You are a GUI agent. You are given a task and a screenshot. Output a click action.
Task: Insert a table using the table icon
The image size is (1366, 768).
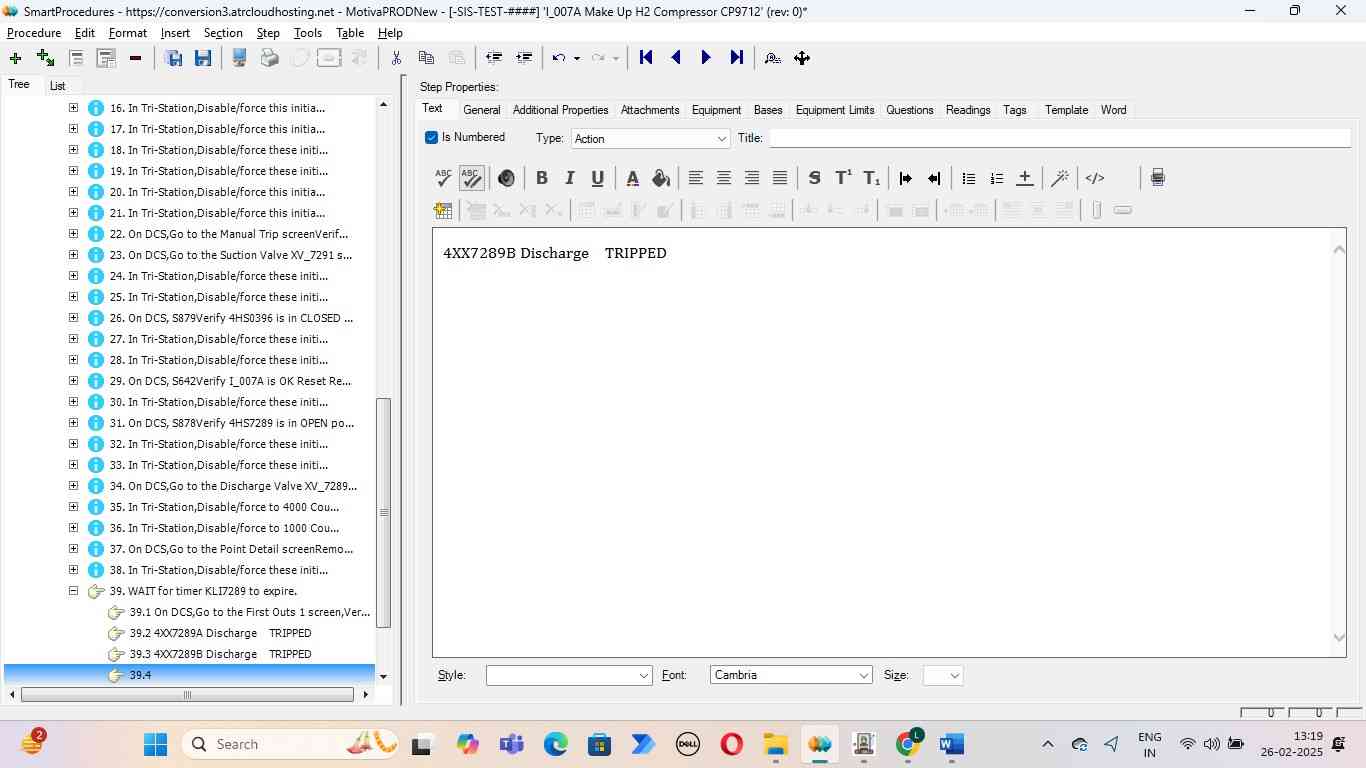click(443, 210)
